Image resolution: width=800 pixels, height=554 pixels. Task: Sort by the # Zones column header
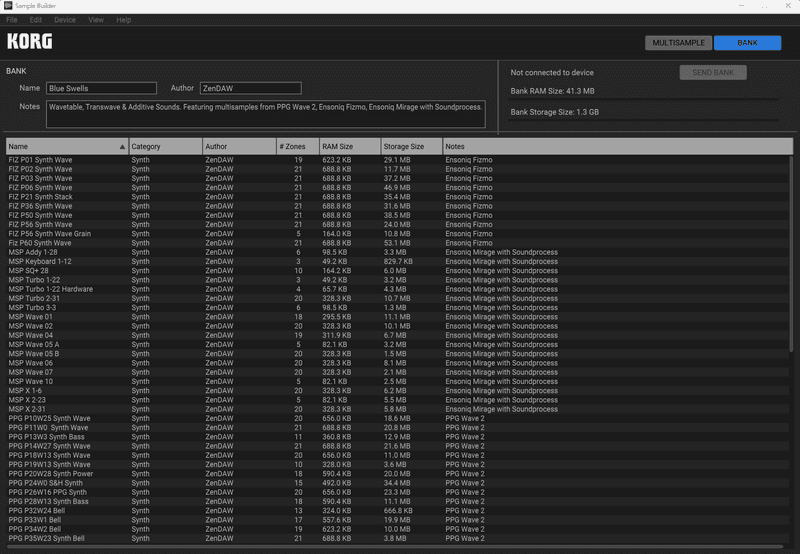[x=297, y=146]
